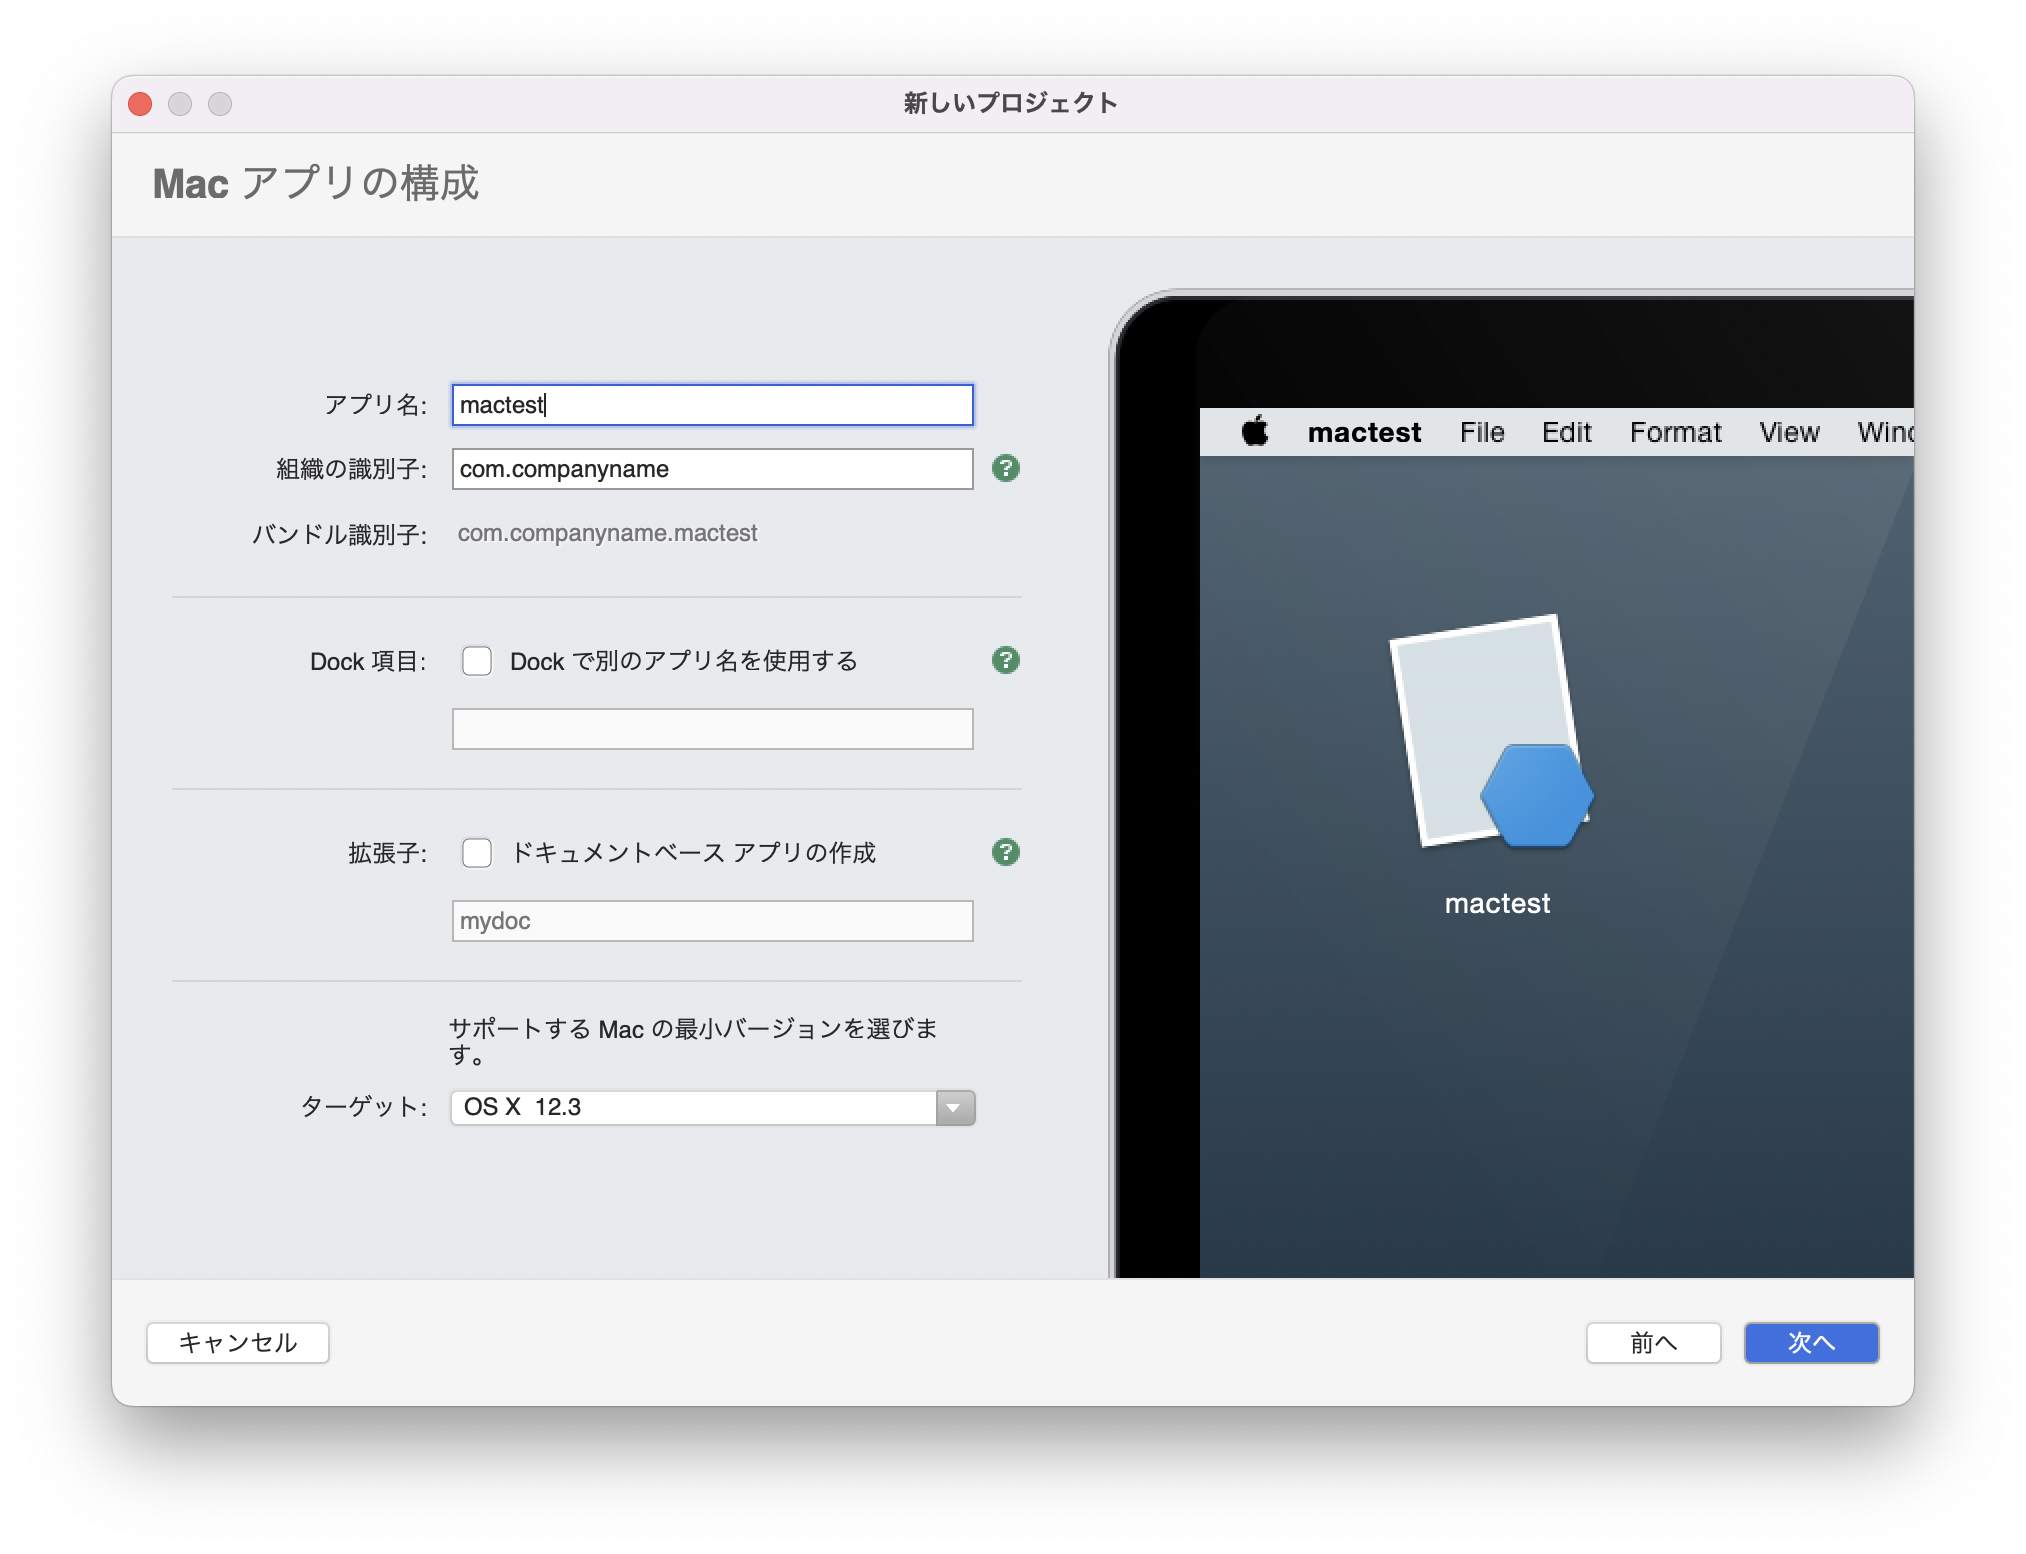Click the mydoc extension text field
The width and height of the screenshot is (2026, 1554).
point(713,921)
